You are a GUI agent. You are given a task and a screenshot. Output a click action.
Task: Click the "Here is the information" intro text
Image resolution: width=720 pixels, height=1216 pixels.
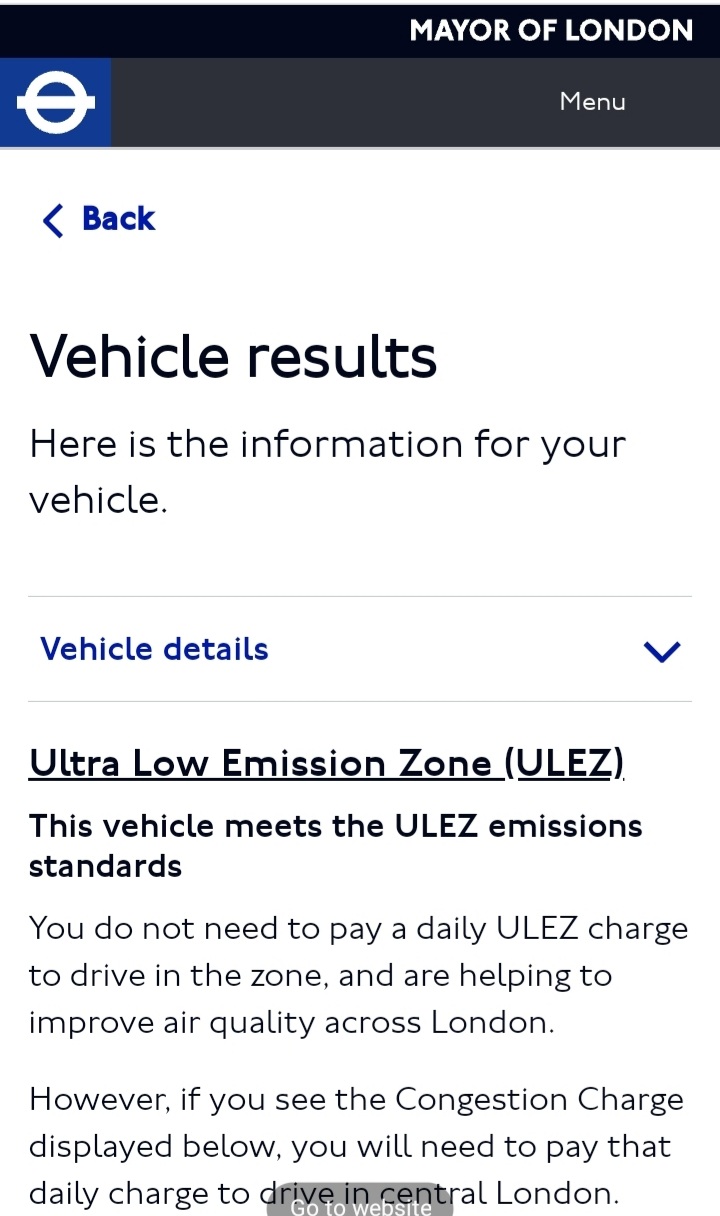tap(327, 444)
